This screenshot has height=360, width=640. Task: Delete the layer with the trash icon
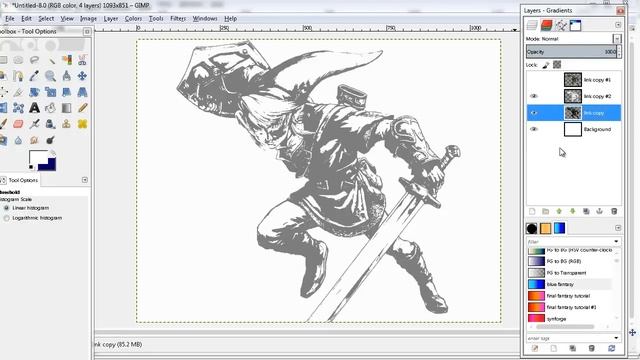(614, 211)
